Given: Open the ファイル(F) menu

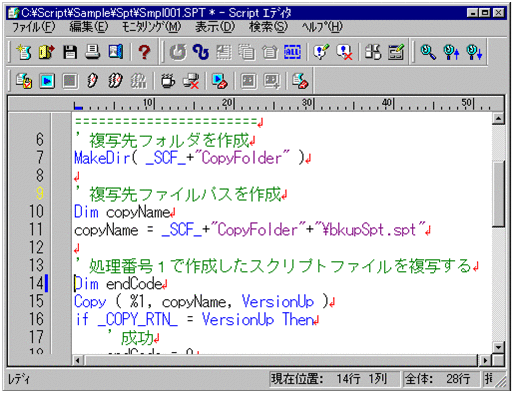Looking at the screenshot, I should coord(34,27).
